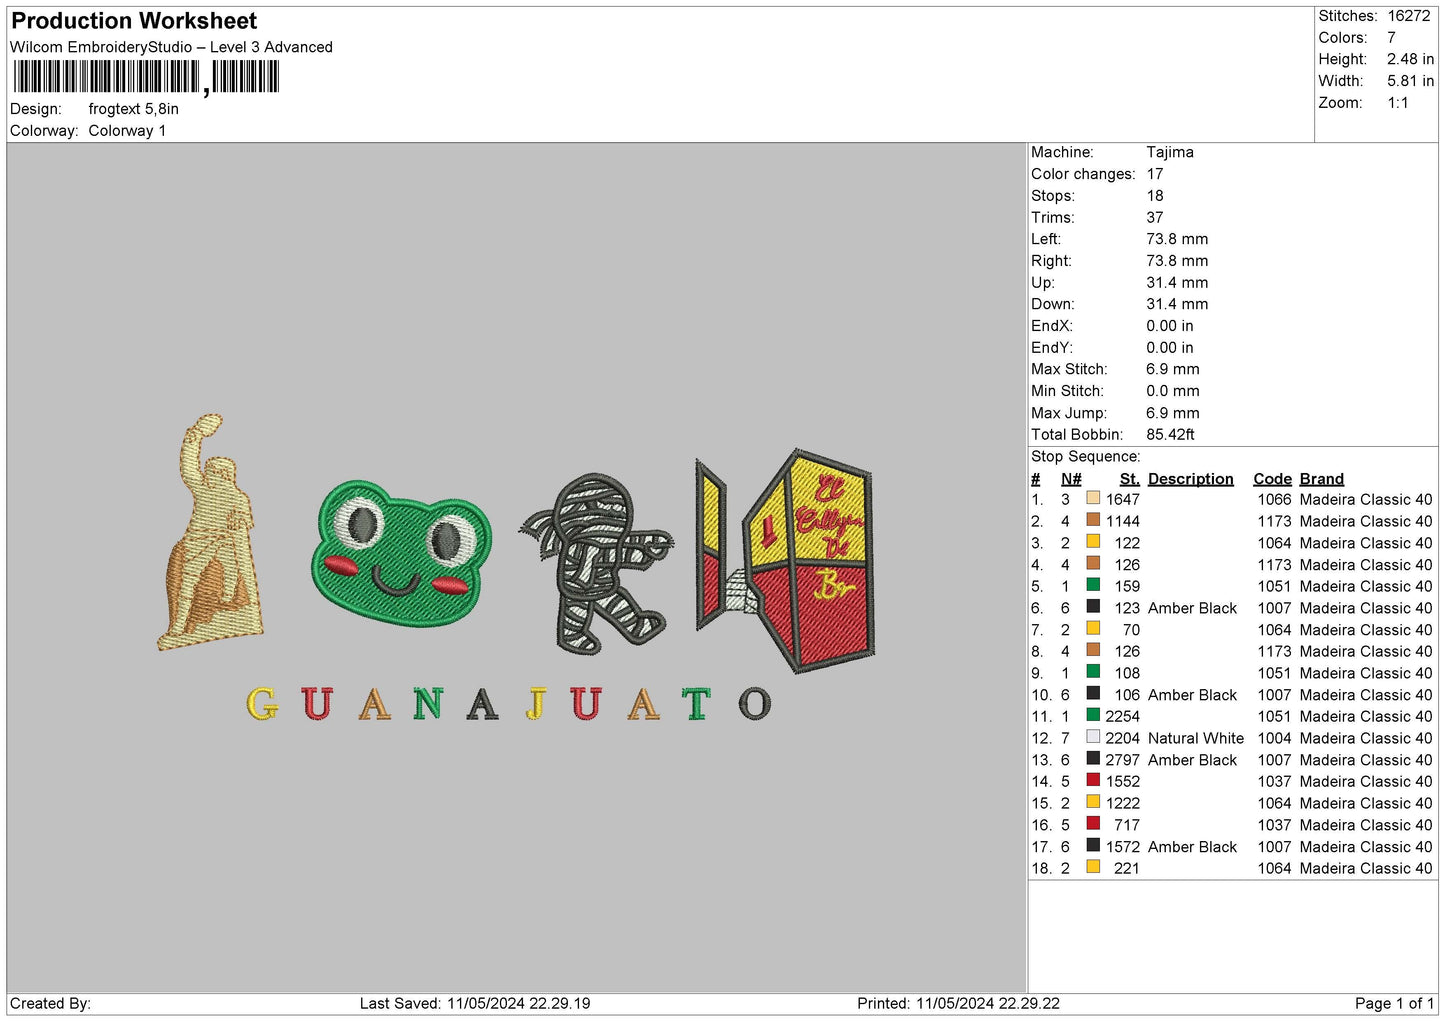This screenshot has width=1445, height=1021.
Task: Click the Left: label
Action: coord(1046,239)
